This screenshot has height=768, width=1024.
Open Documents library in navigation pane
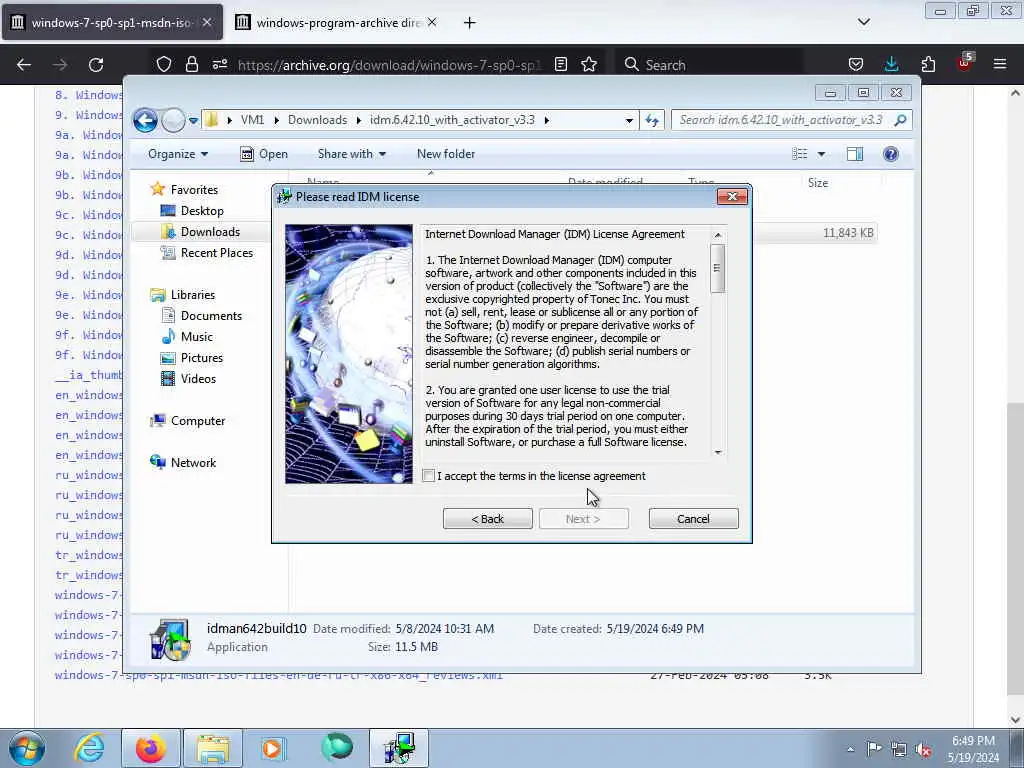tap(211, 315)
